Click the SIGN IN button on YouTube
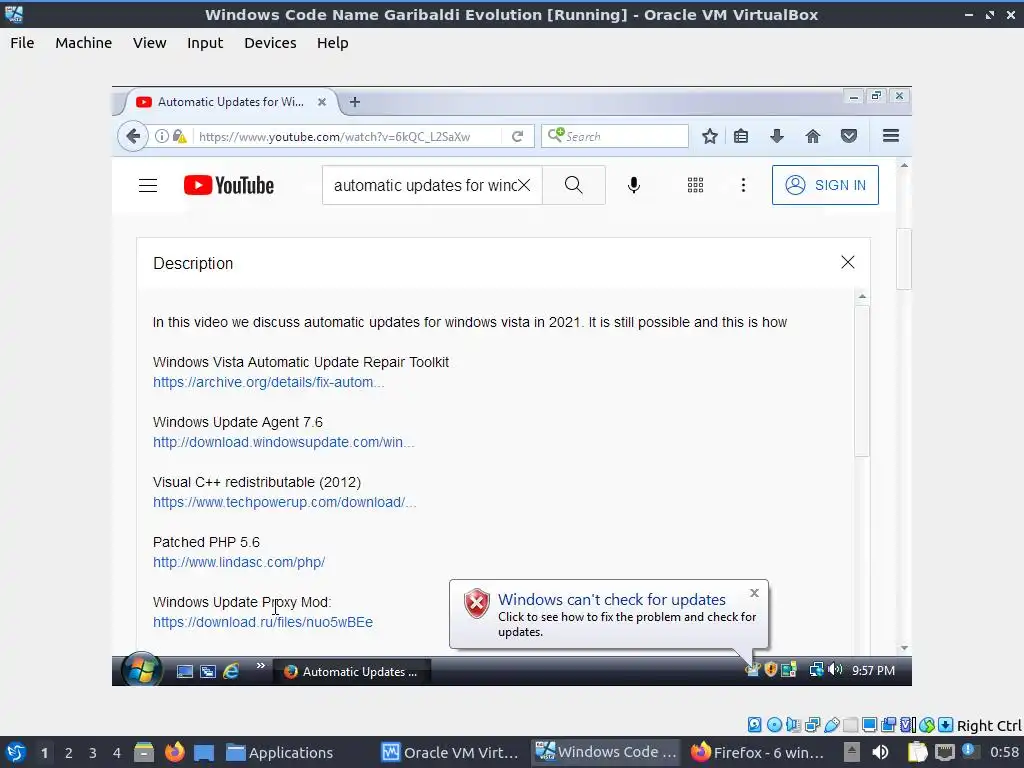Viewport: 1024px width, 768px height. [825, 185]
